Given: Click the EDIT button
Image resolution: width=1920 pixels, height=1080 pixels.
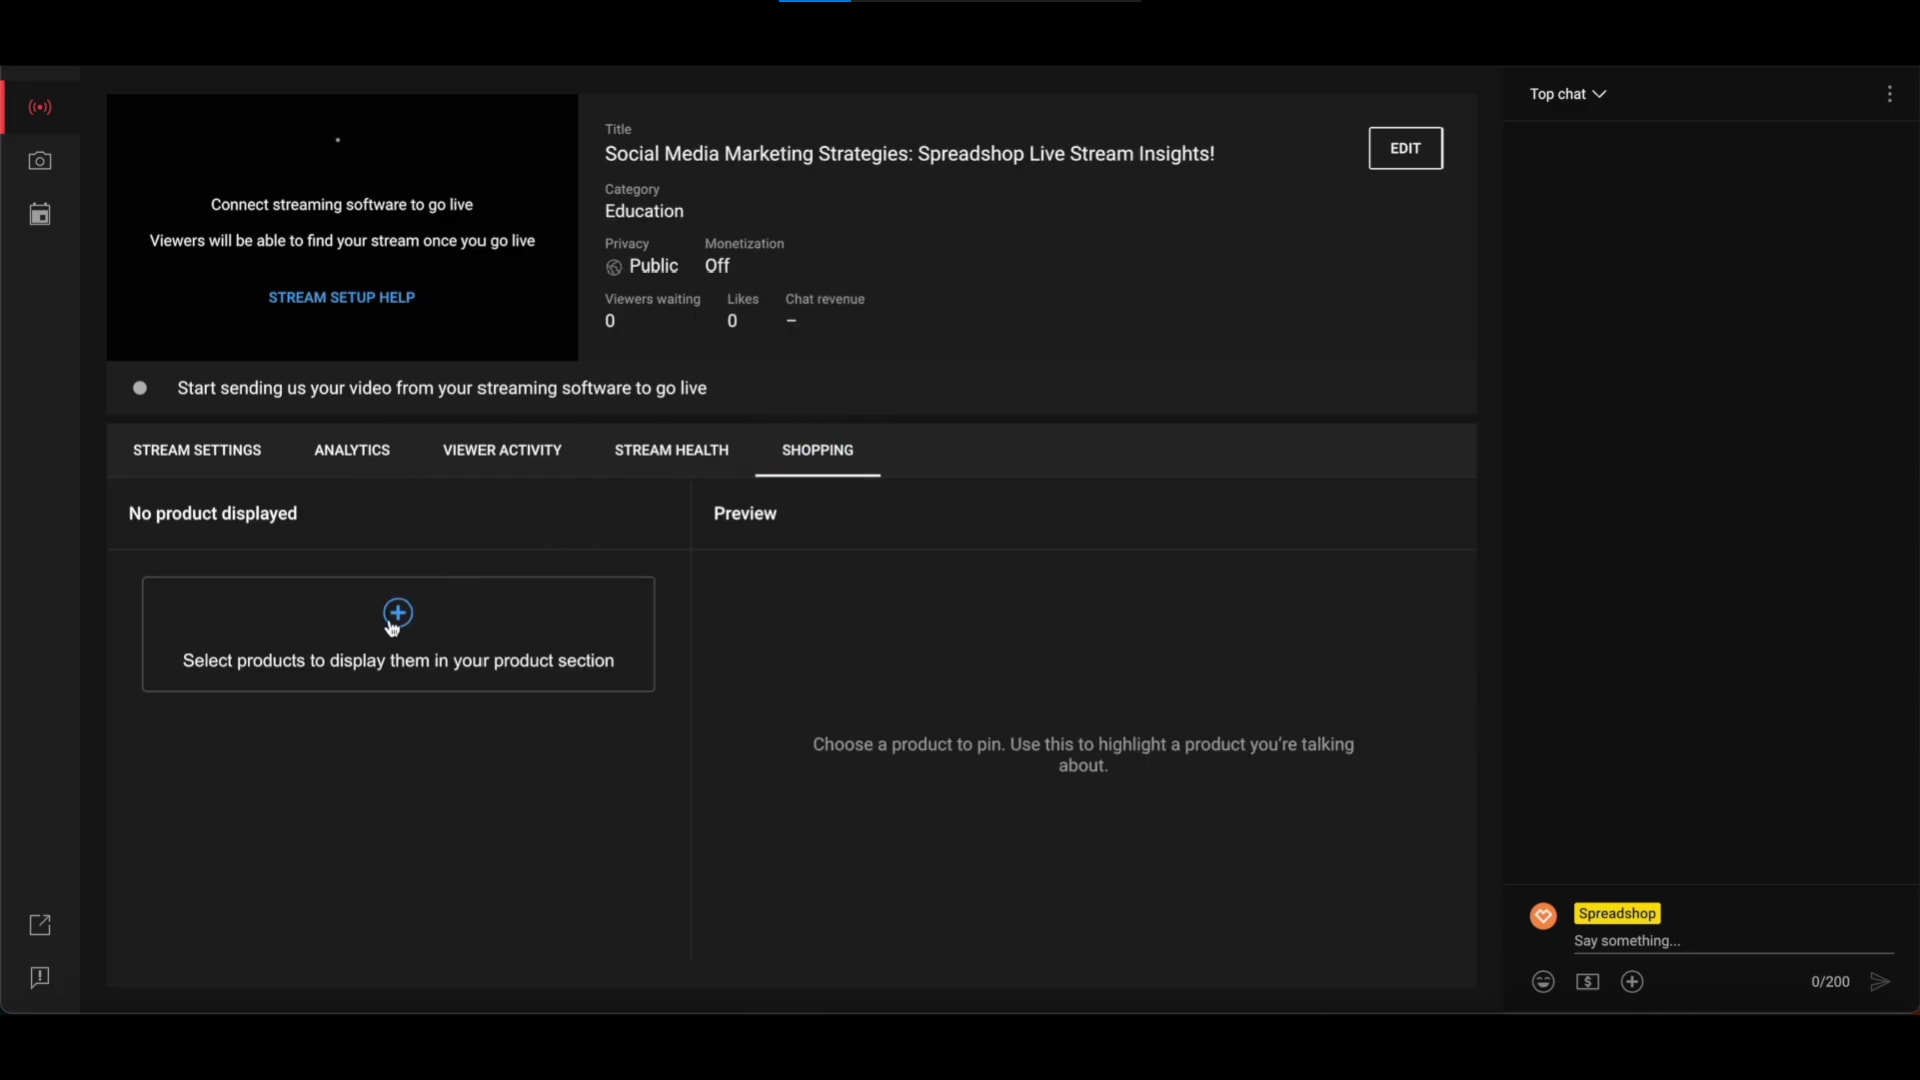Looking at the screenshot, I should tap(1405, 148).
